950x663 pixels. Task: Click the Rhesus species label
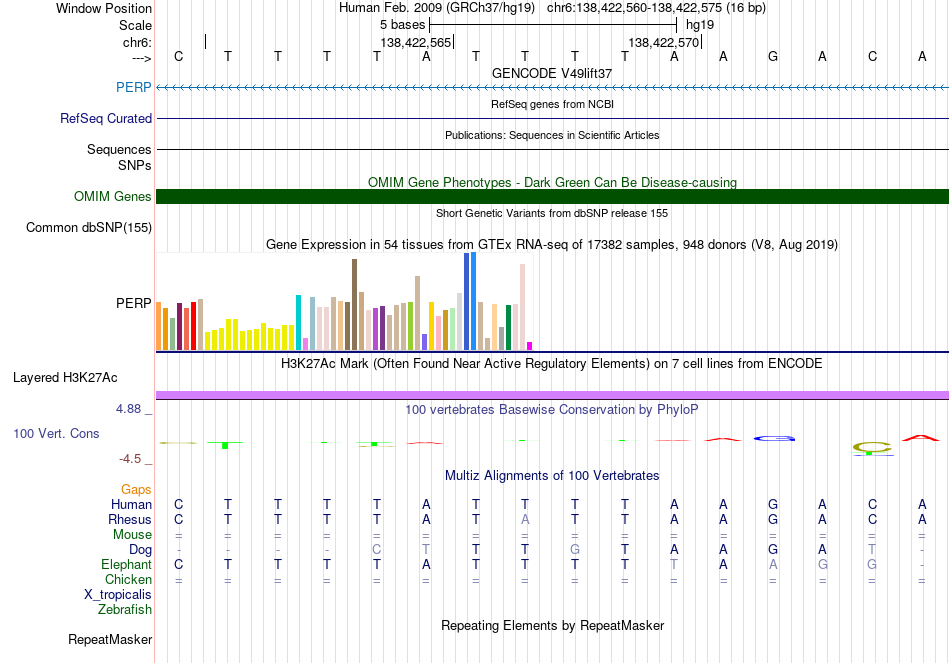point(130,519)
